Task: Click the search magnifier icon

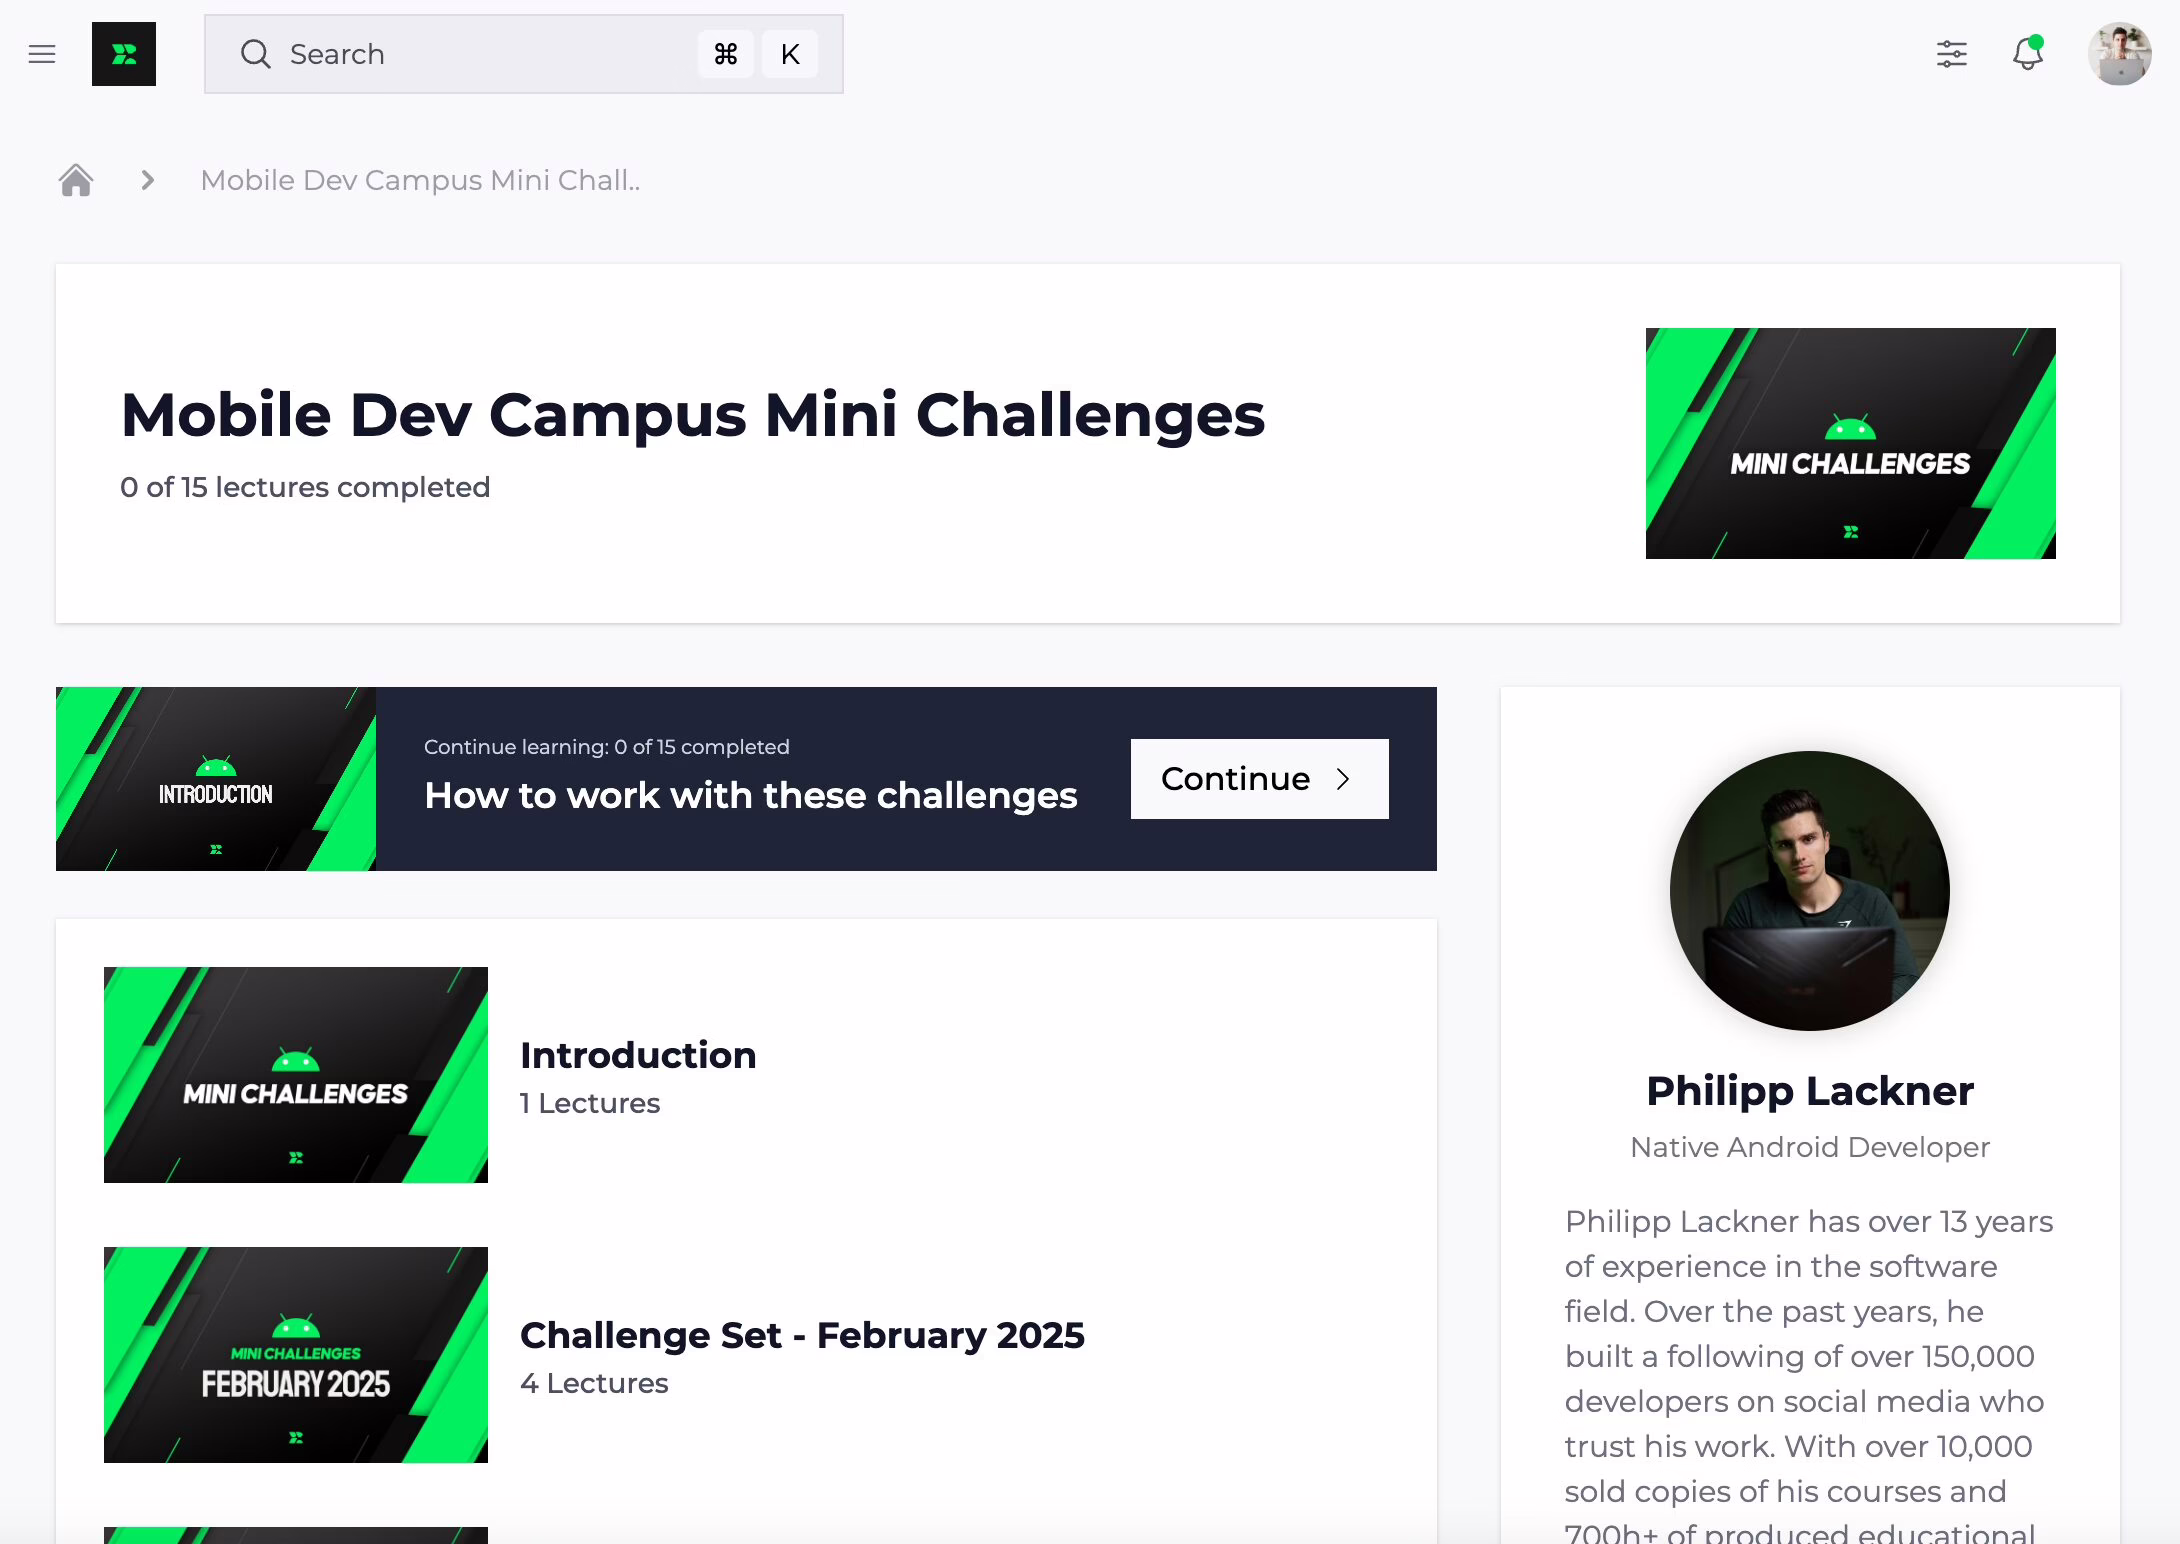Action: (256, 54)
